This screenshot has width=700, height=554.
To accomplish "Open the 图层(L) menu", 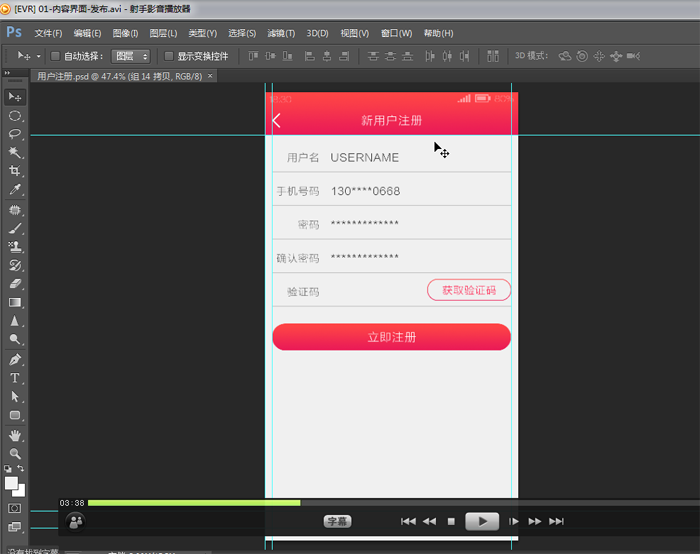I will point(163,33).
